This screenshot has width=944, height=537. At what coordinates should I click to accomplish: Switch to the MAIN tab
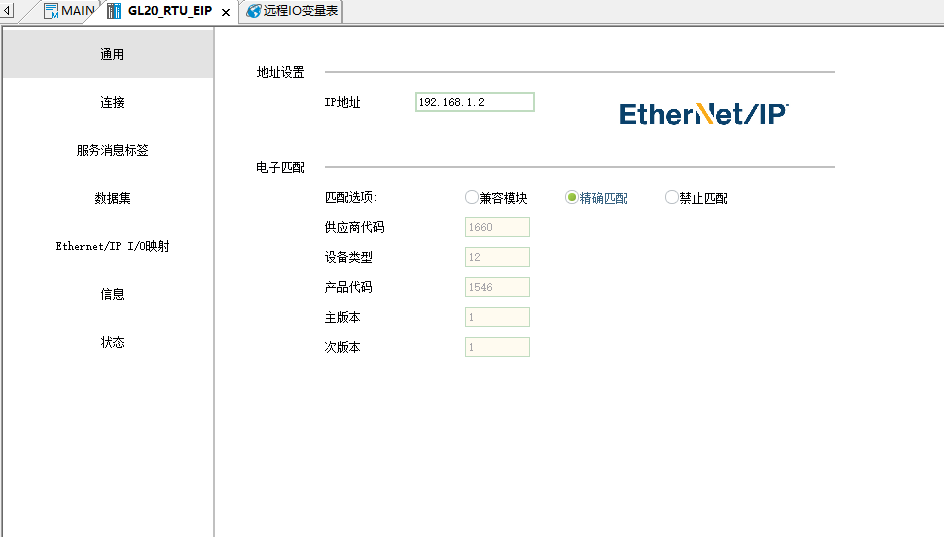77,11
